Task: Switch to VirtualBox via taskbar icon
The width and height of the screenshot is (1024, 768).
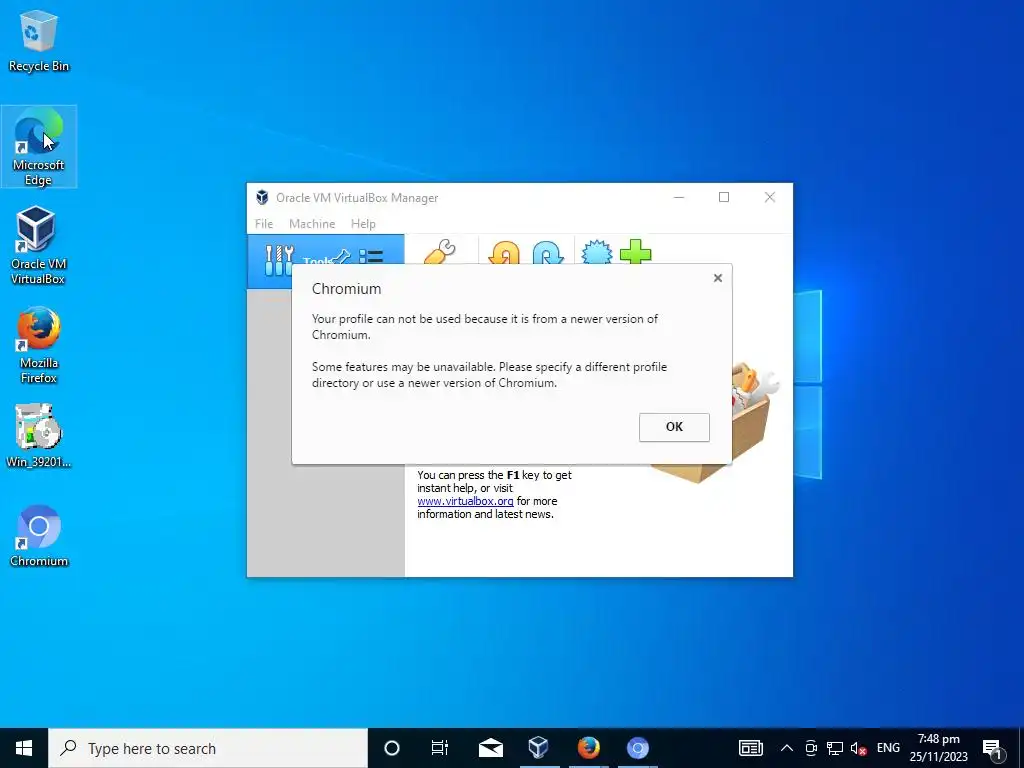Action: 538,748
